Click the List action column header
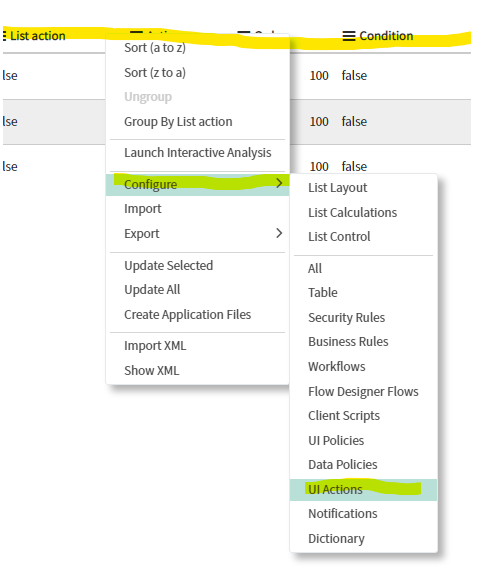 pos(37,36)
